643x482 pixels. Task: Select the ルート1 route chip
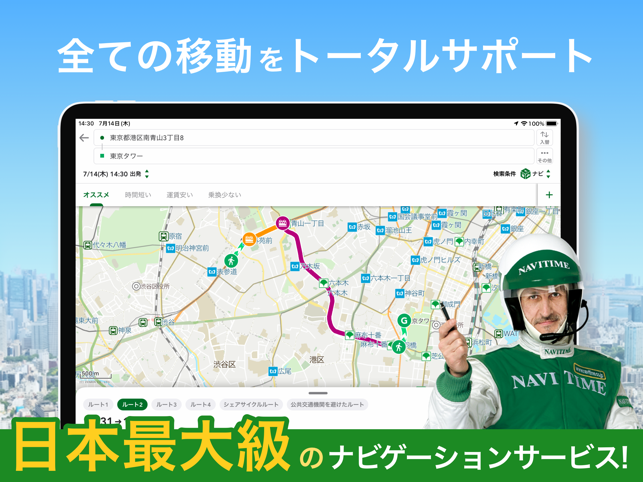coord(98,404)
